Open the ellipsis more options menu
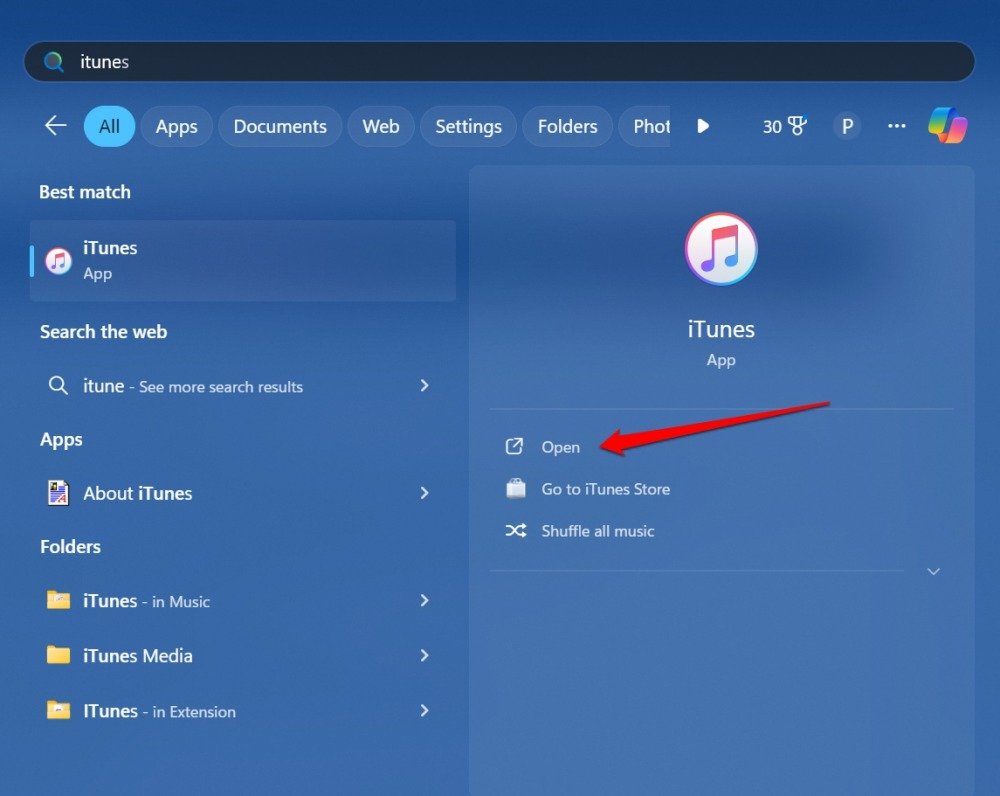The height and width of the screenshot is (796, 1000). click(897, 125)
